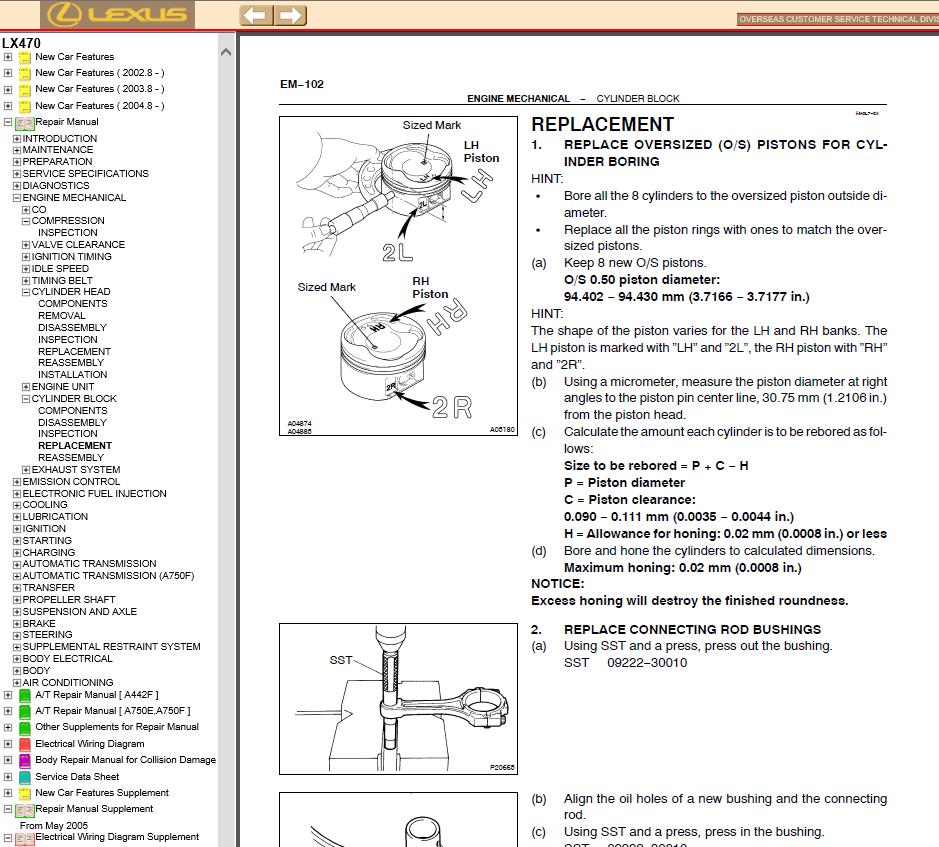Click the connecting rod SST press illustration

coord(398,699)
